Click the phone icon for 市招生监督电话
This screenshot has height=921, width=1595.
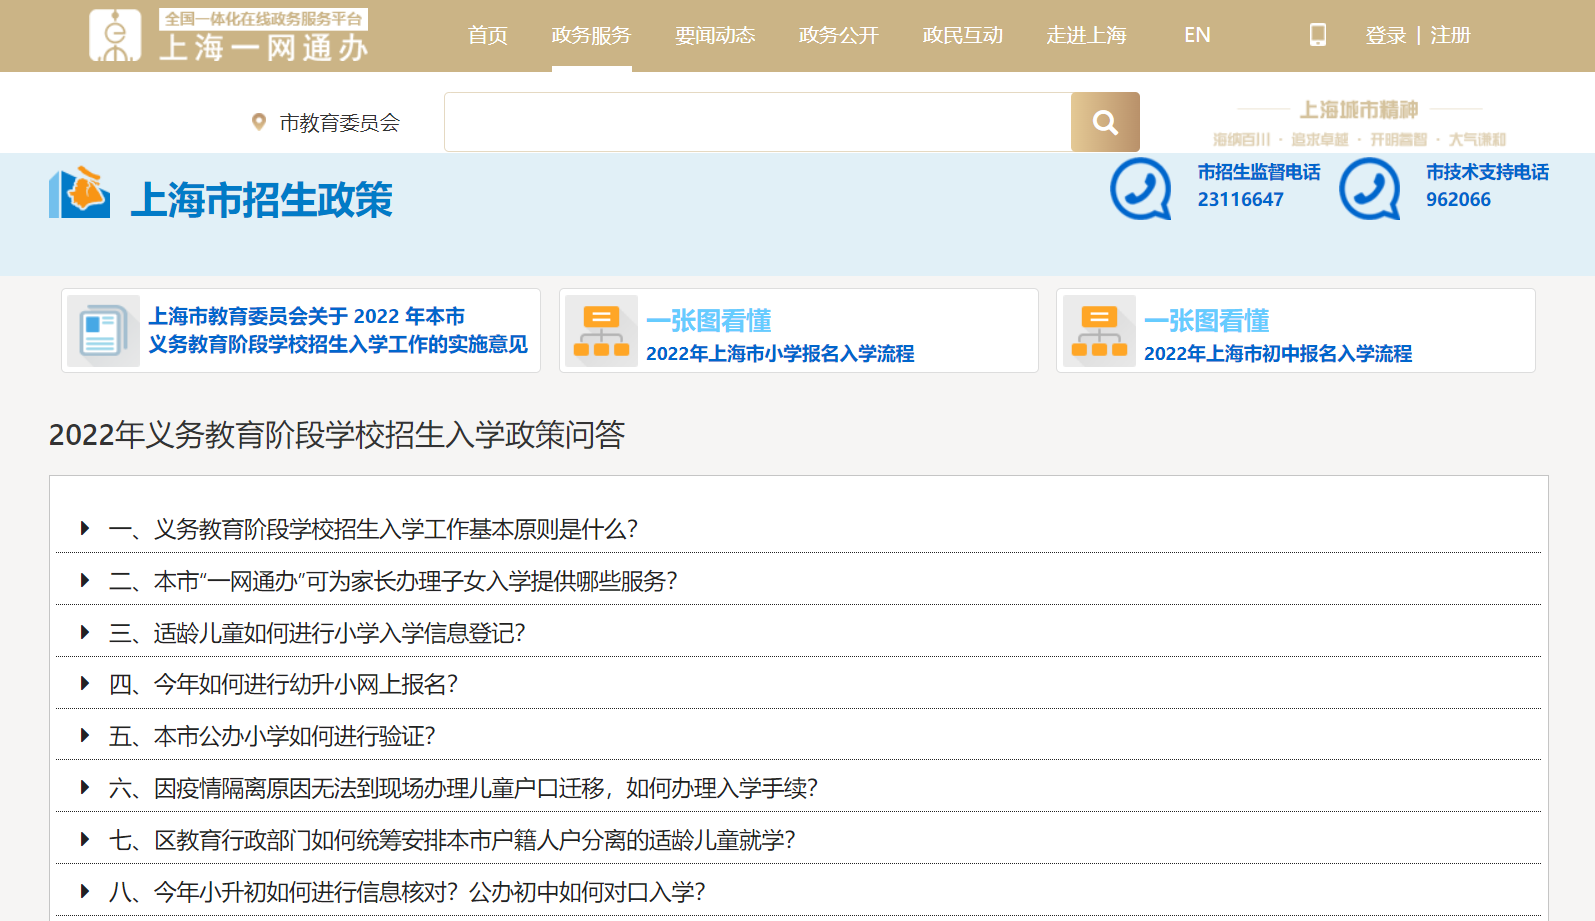pos(1141,188)
